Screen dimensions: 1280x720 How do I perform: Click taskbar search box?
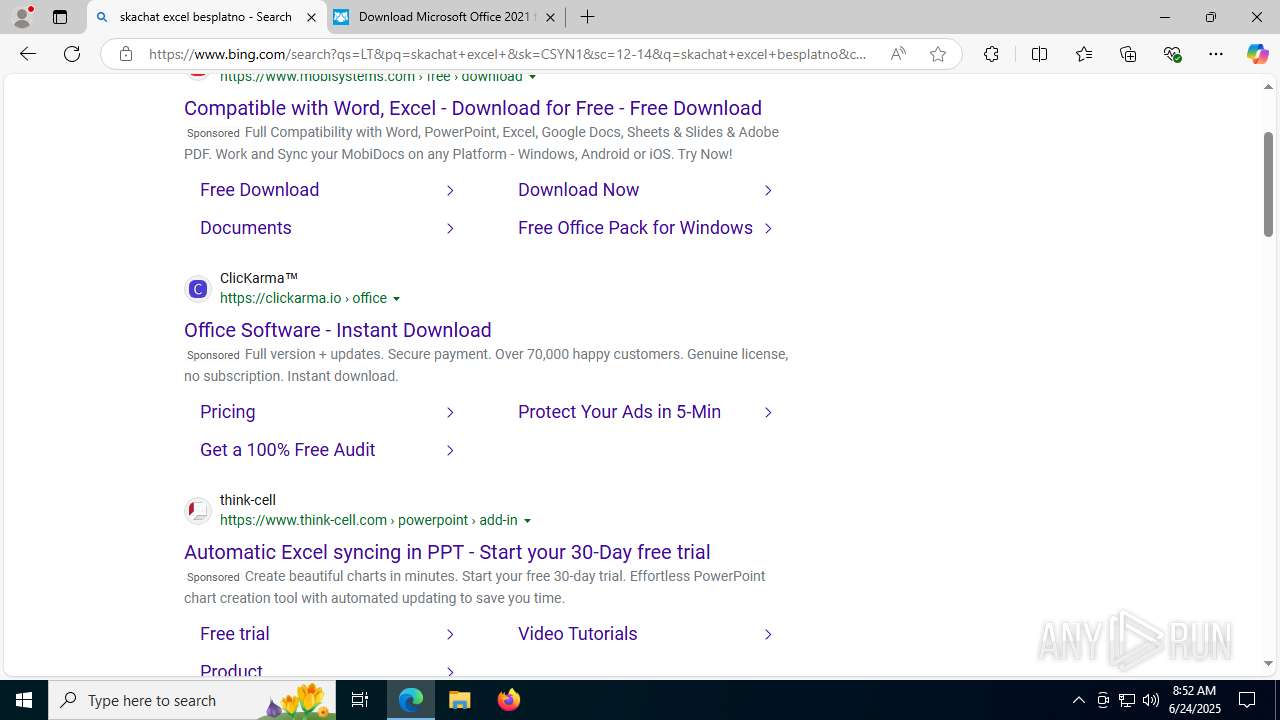[192, 700]
